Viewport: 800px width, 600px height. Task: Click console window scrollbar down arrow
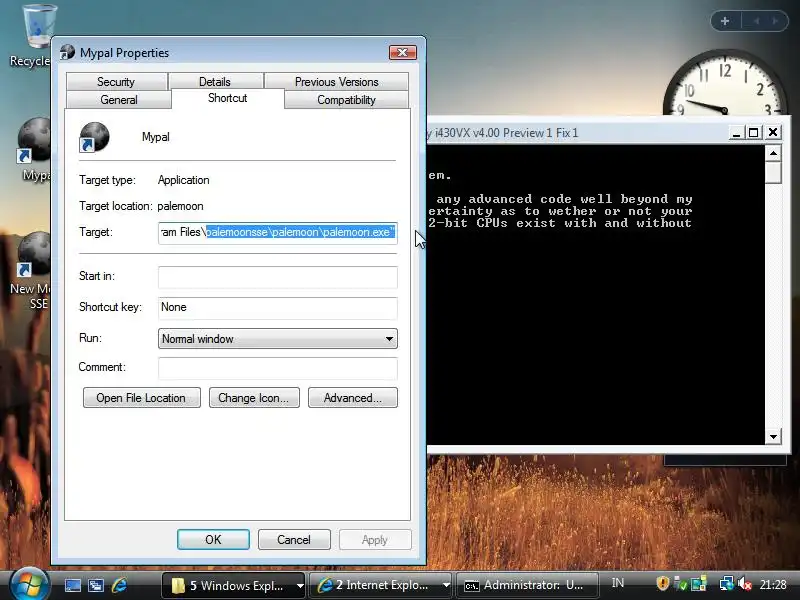[x=773, y=437]
